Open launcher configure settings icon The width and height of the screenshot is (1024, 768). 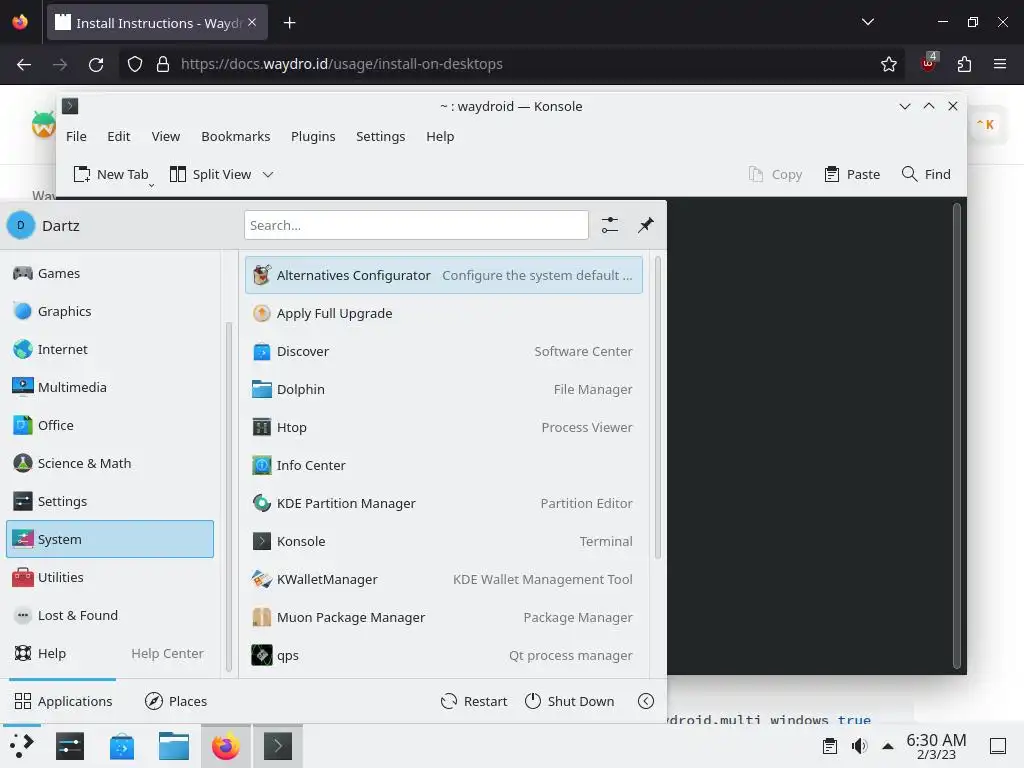(609, 225)
